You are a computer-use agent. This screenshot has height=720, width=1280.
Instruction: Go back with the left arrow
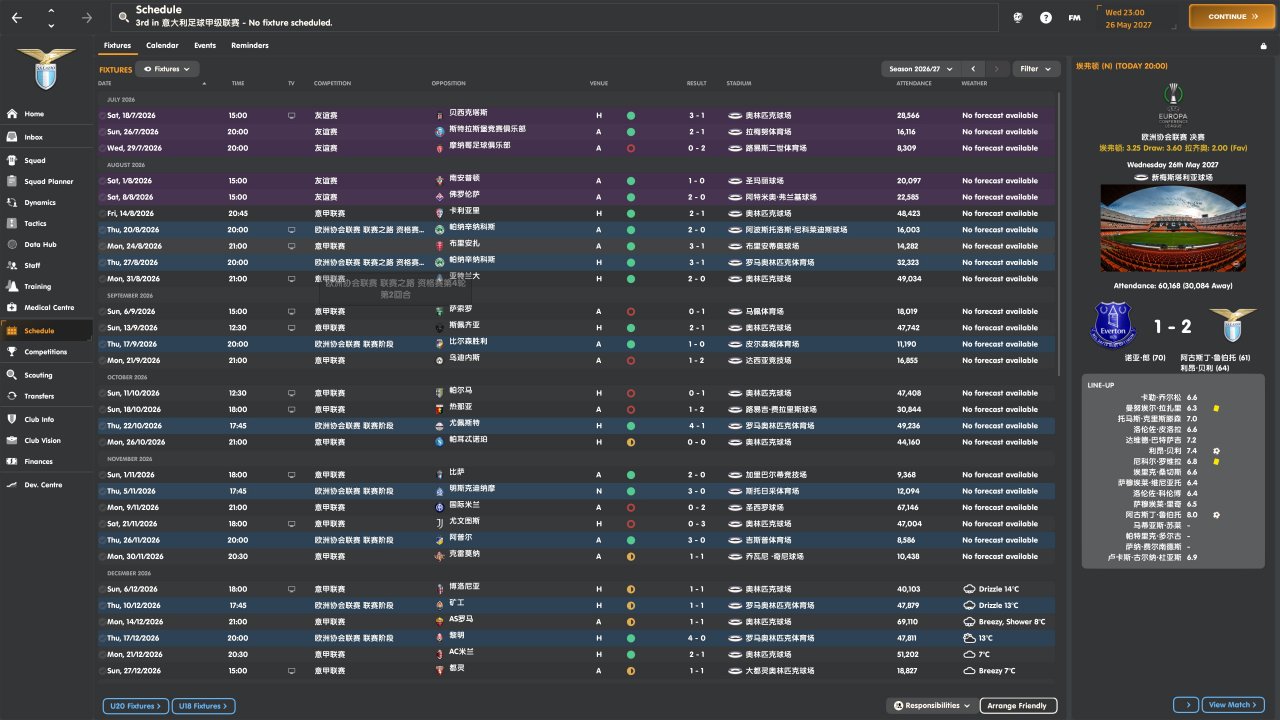(x=17, y=17)
